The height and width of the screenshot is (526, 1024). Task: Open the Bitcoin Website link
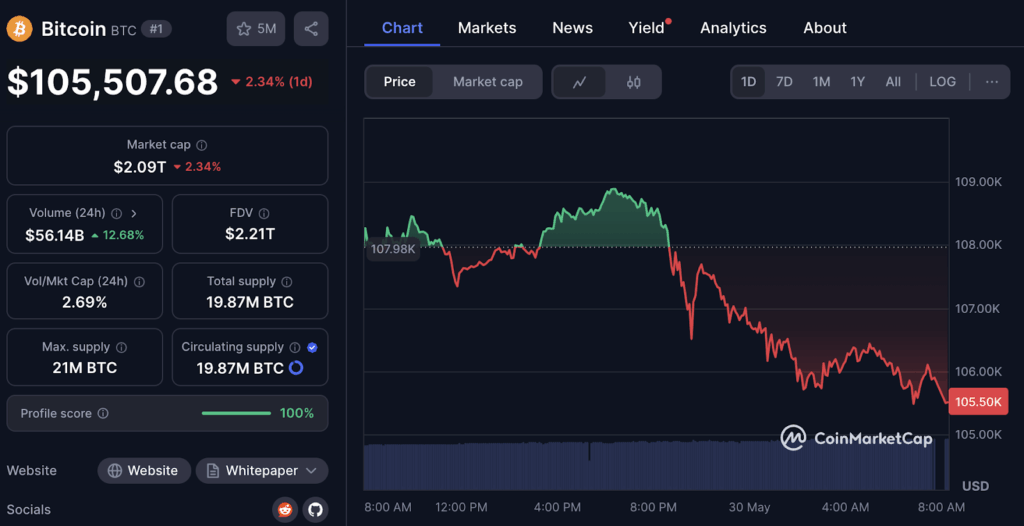click(x=144, y=471)
